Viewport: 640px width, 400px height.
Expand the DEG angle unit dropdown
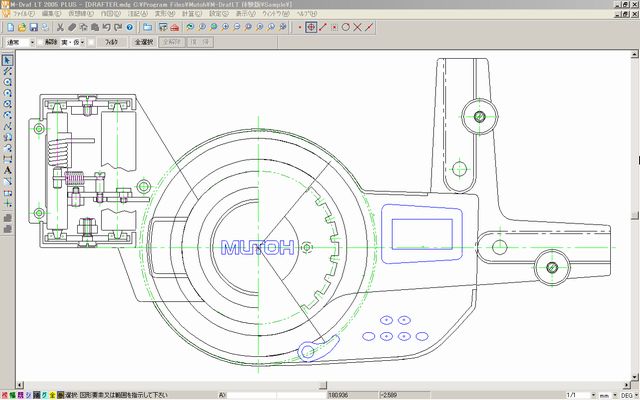coord(636,396)
